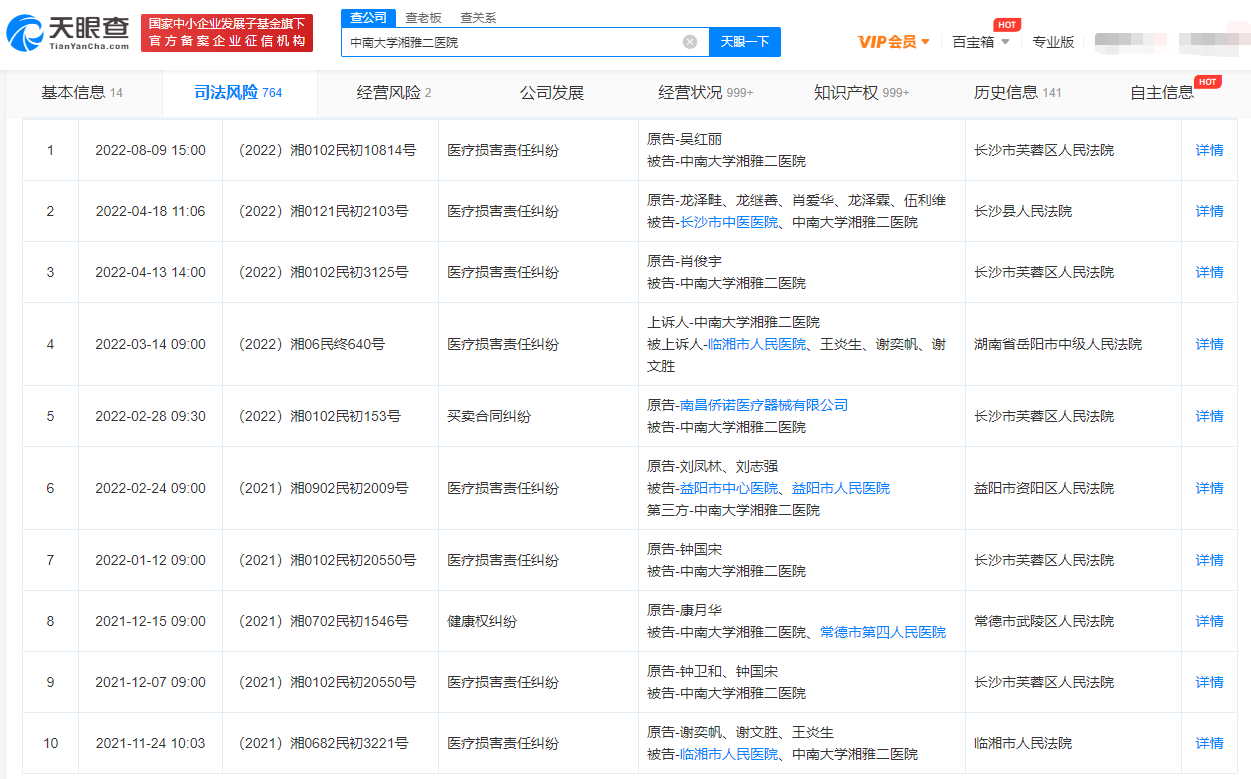Click the 专业版 link
Image resolution: width=1251 pixels, height=779 pixels.
pyautogui.click(x=1053, y=42)
